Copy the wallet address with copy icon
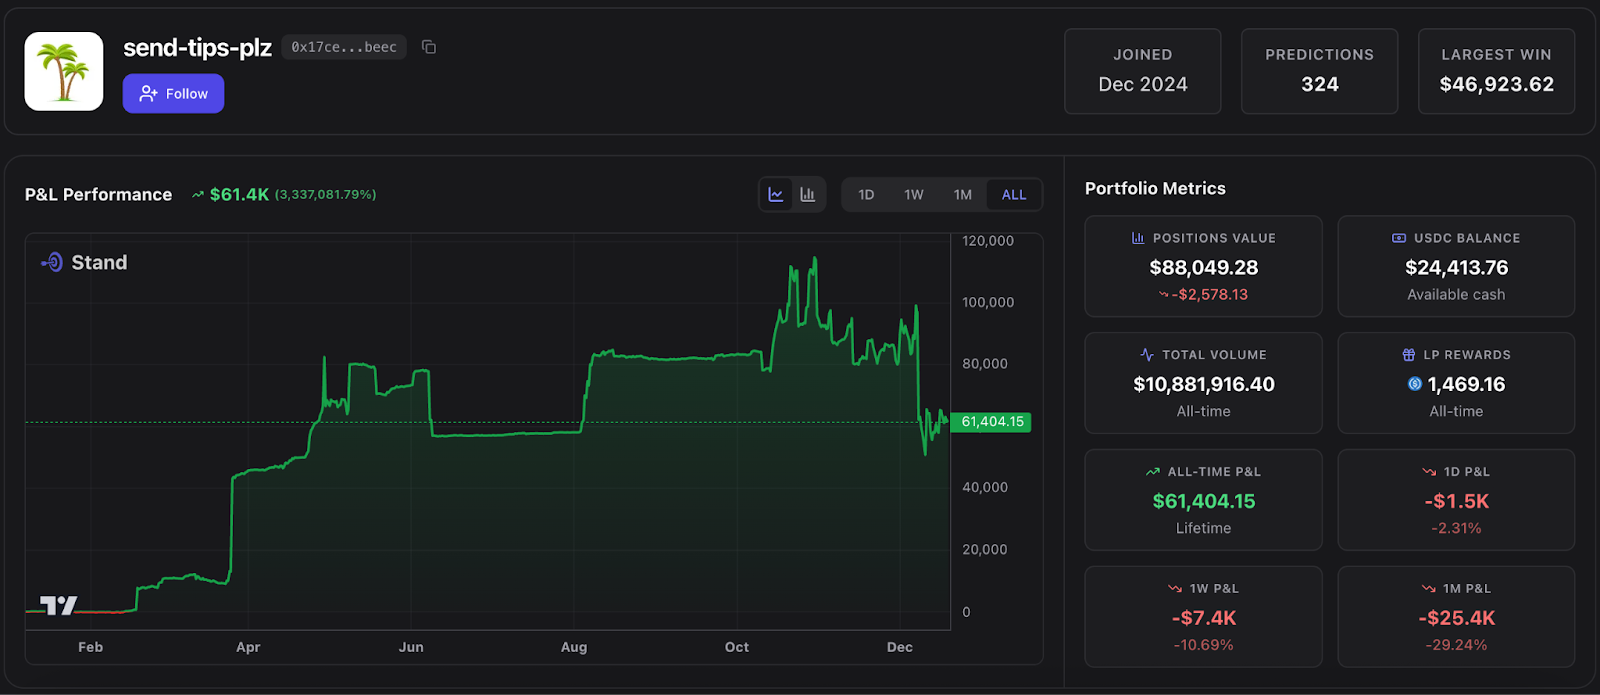The width and height of the screenshot is (1600, 695). click(x=429, y=47)
